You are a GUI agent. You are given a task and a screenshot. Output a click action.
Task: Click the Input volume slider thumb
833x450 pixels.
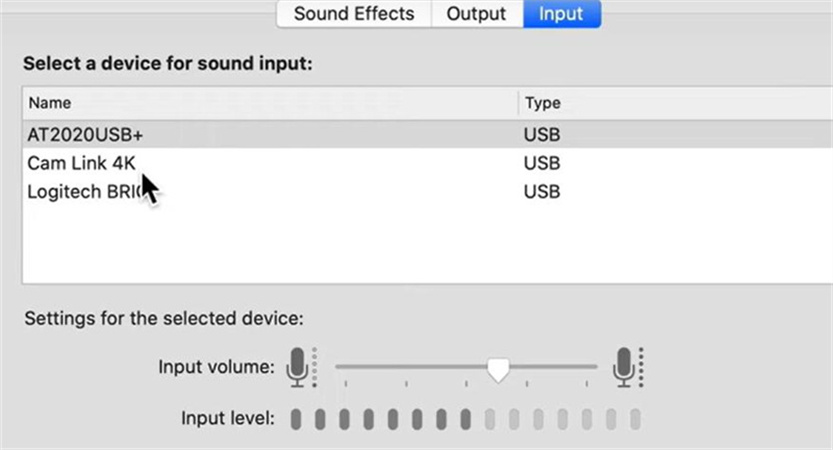[498, 369]
